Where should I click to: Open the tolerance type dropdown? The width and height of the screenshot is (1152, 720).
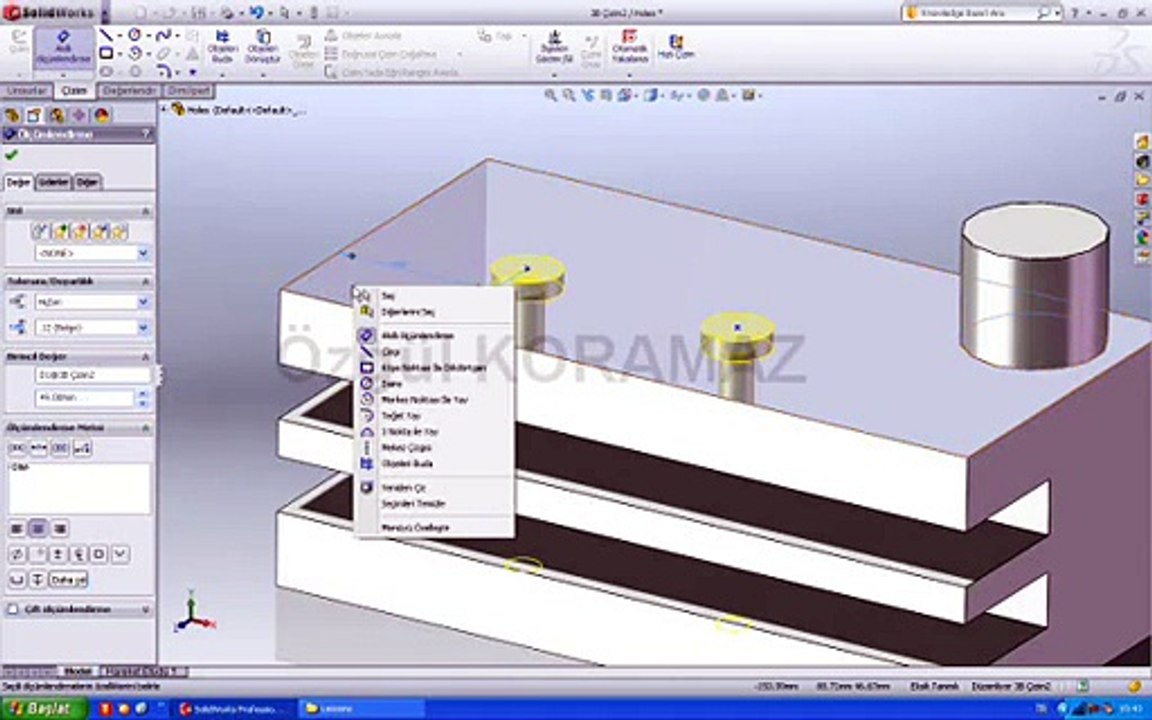[143, 302]
